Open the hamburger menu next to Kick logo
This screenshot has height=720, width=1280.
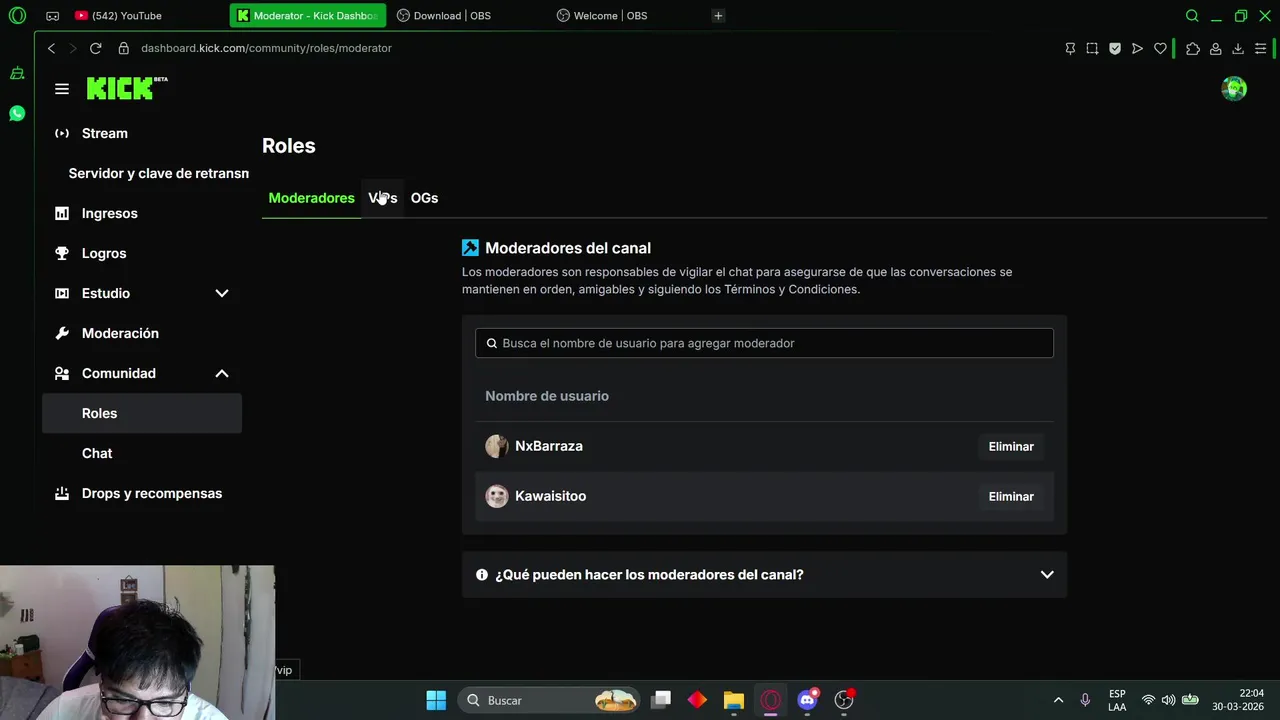point(62,89)
